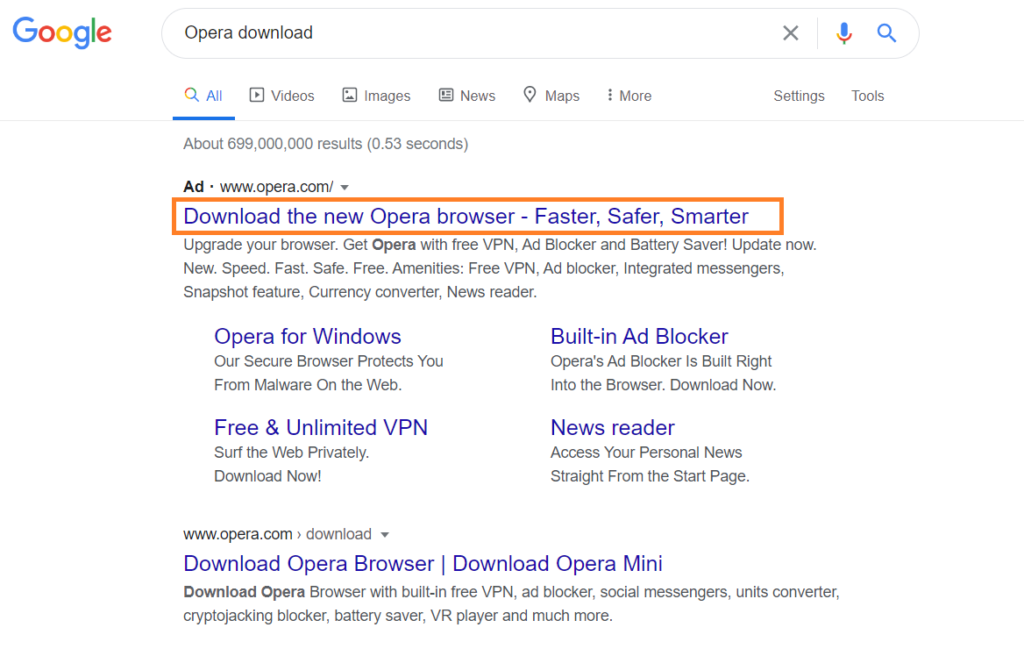Click the ad URL text "www.opera.com/"

tap(276, 187)
